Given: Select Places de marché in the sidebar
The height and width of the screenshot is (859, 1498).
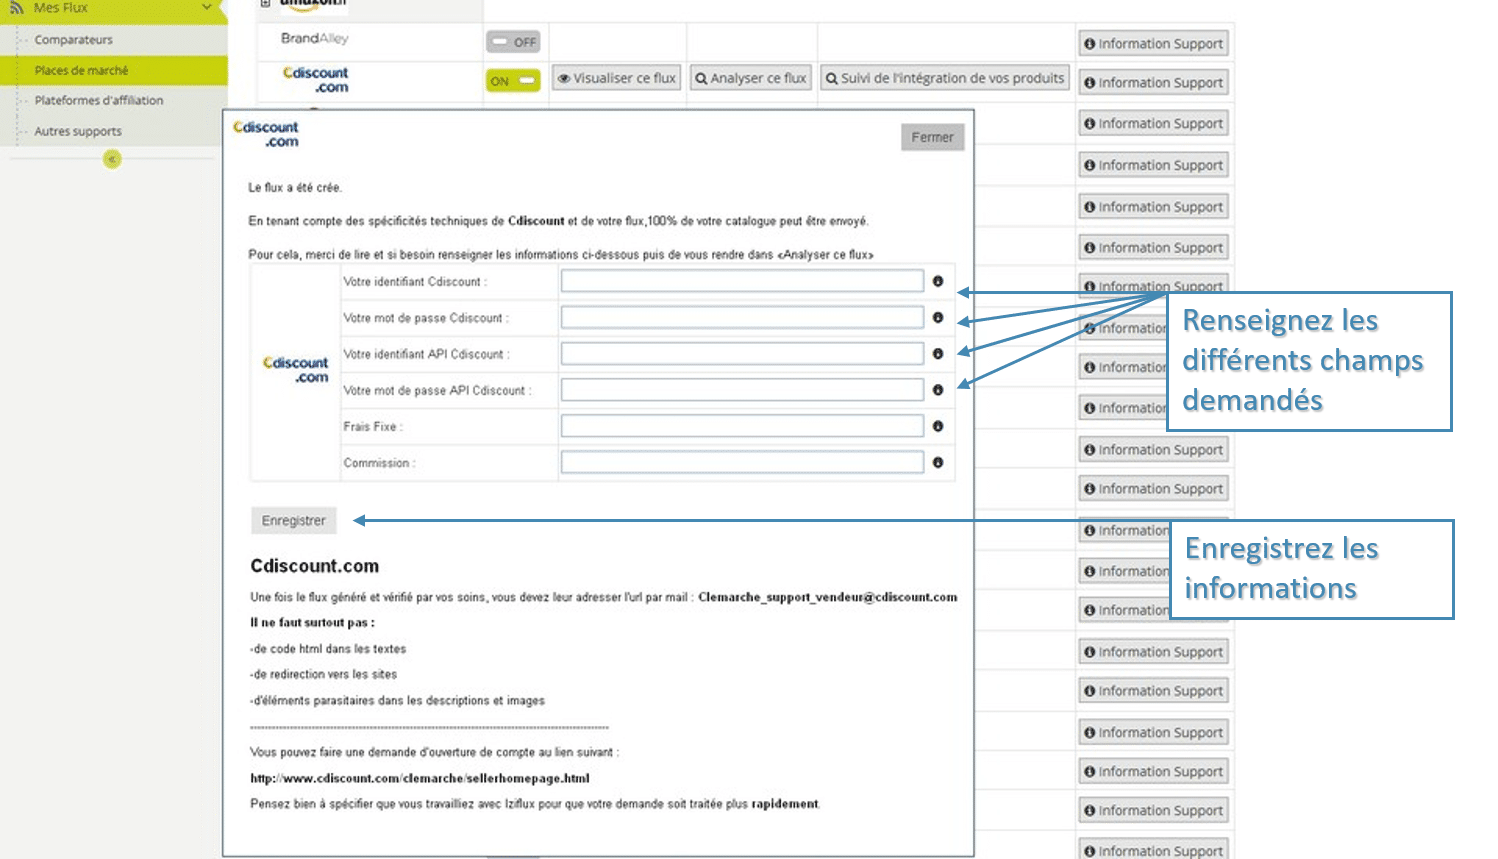Looking at the screenshot, I should pos(81,70).
